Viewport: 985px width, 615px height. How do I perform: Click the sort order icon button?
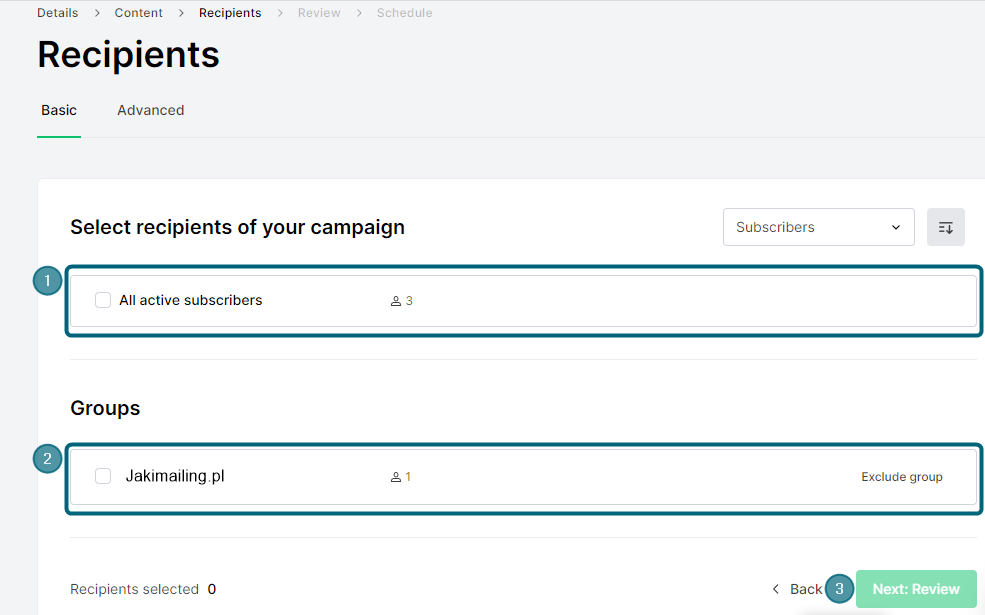[x=945, y=227]
